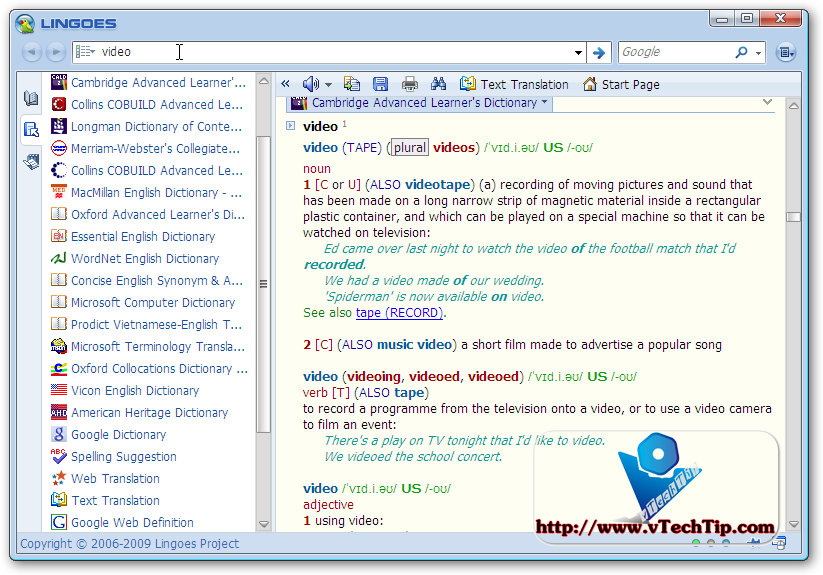This screenshot has width=823, height=575.
Task: Open the speaker voice options arrow
Action: point(329,84)
